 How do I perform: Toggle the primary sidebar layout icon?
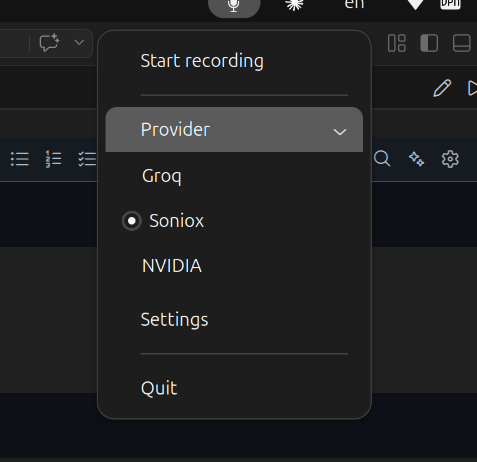(429, 43)
